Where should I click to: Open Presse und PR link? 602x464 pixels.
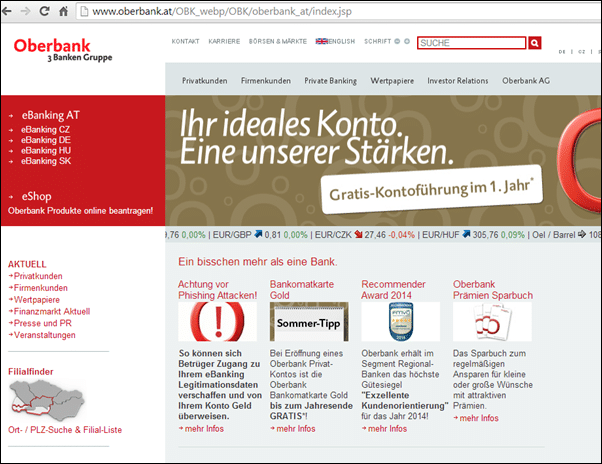click(x=43, y=323)
